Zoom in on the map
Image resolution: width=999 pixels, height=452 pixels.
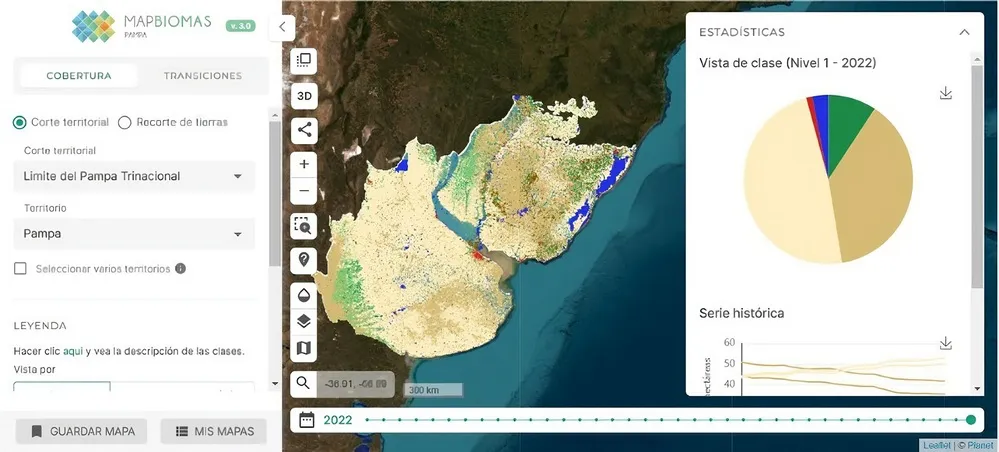[304, 163]
